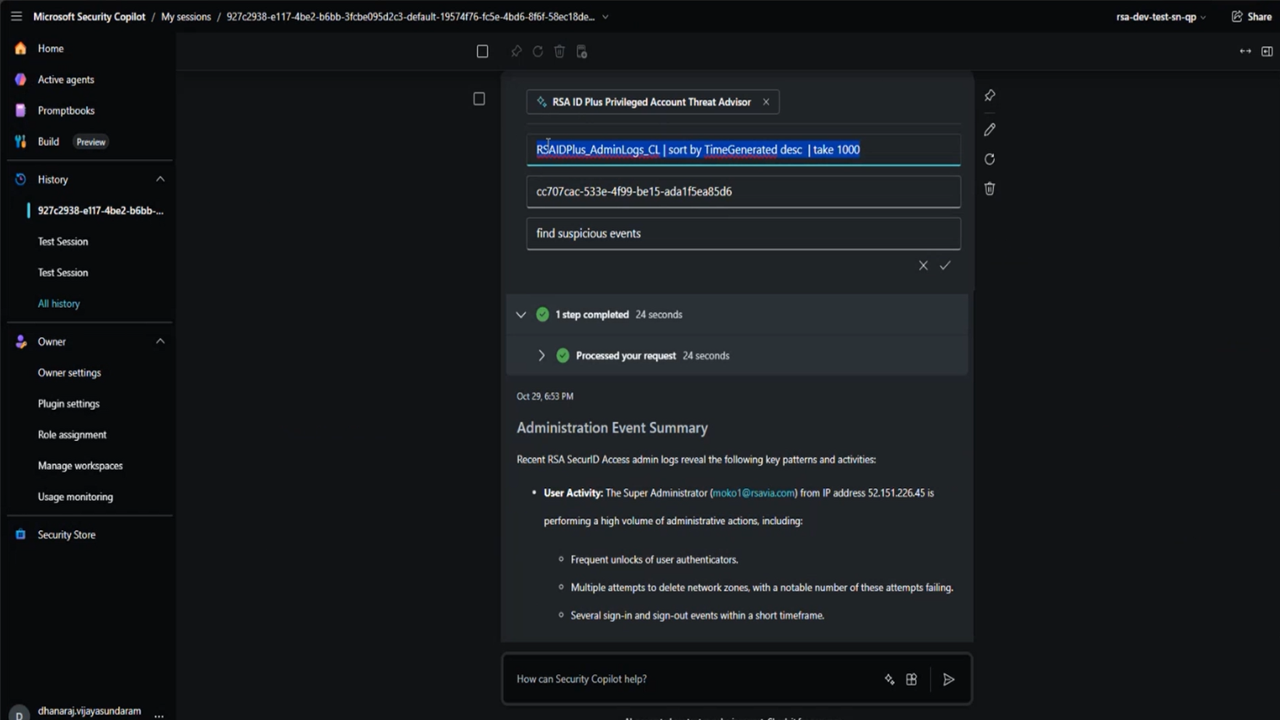Click the pencil edit icon beside prompt
This screenshot has width=1280, height=720.
pos(989,129)
